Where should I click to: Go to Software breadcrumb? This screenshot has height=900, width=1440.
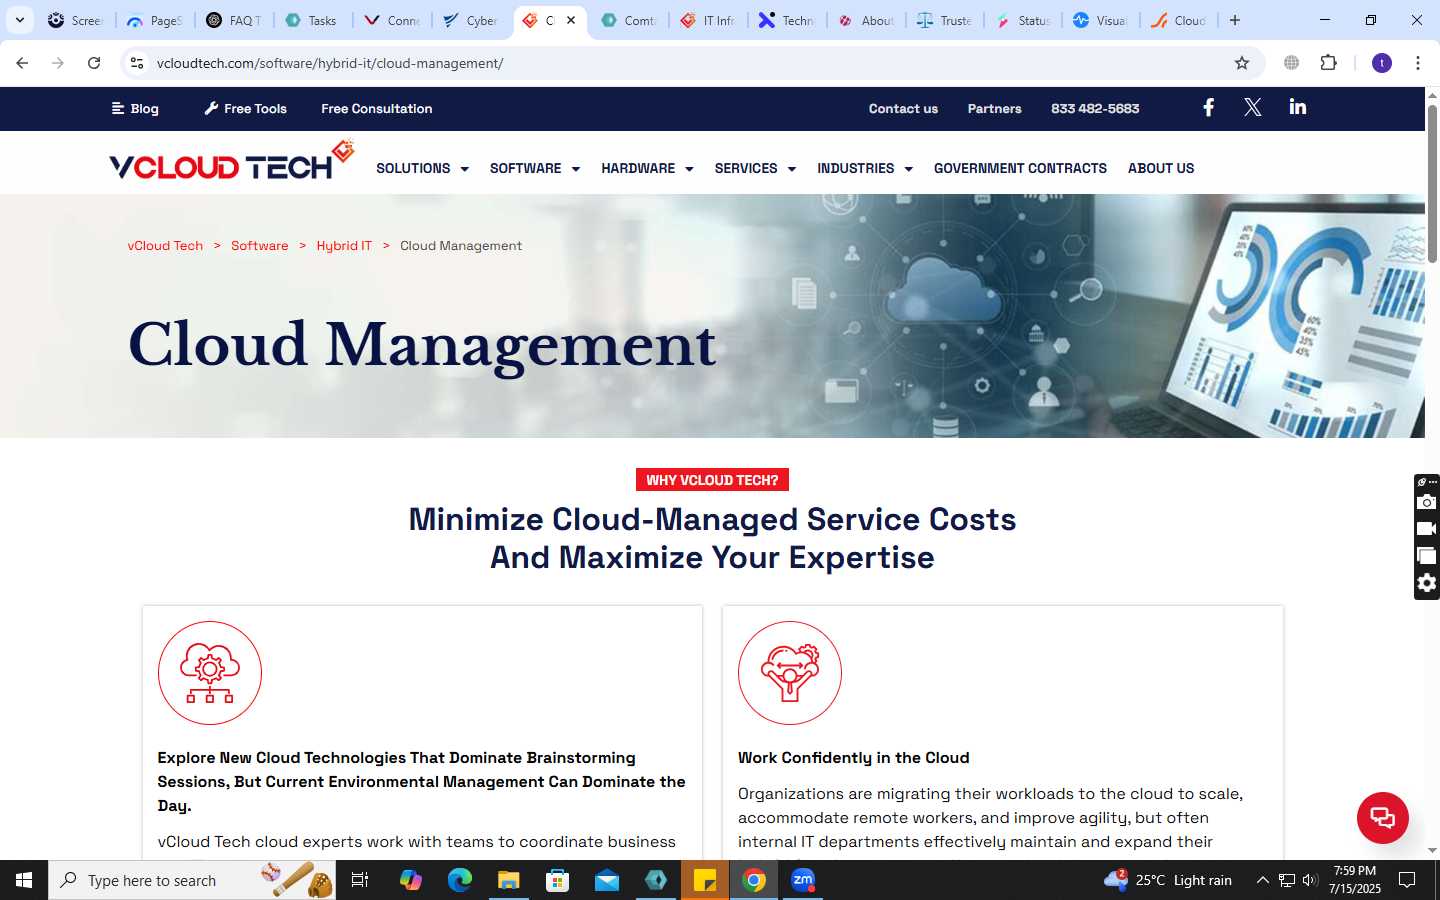tap(259, 245)
